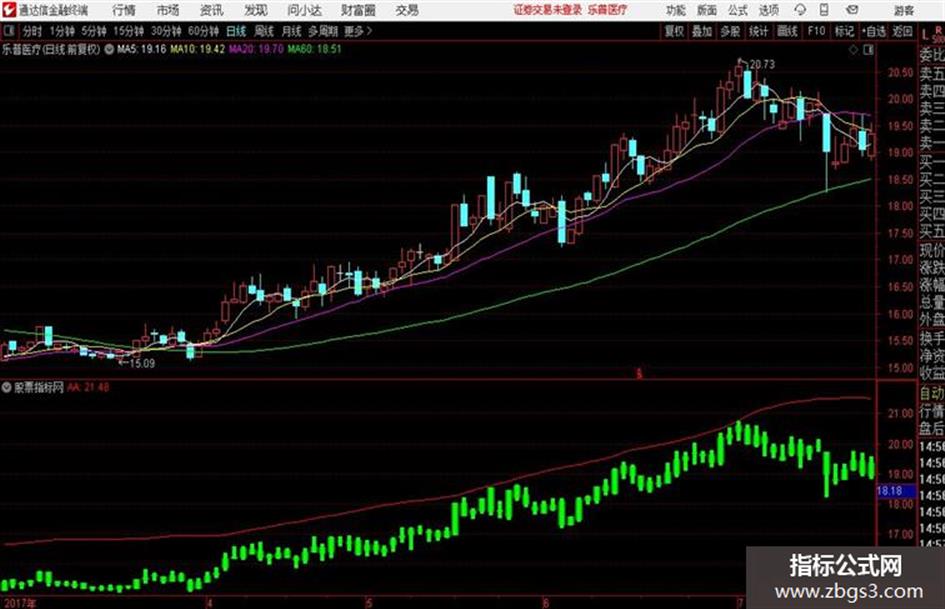Switch to 60分钟 period
This screenshot has height=609, width=945.
click(x=203, y=31)
